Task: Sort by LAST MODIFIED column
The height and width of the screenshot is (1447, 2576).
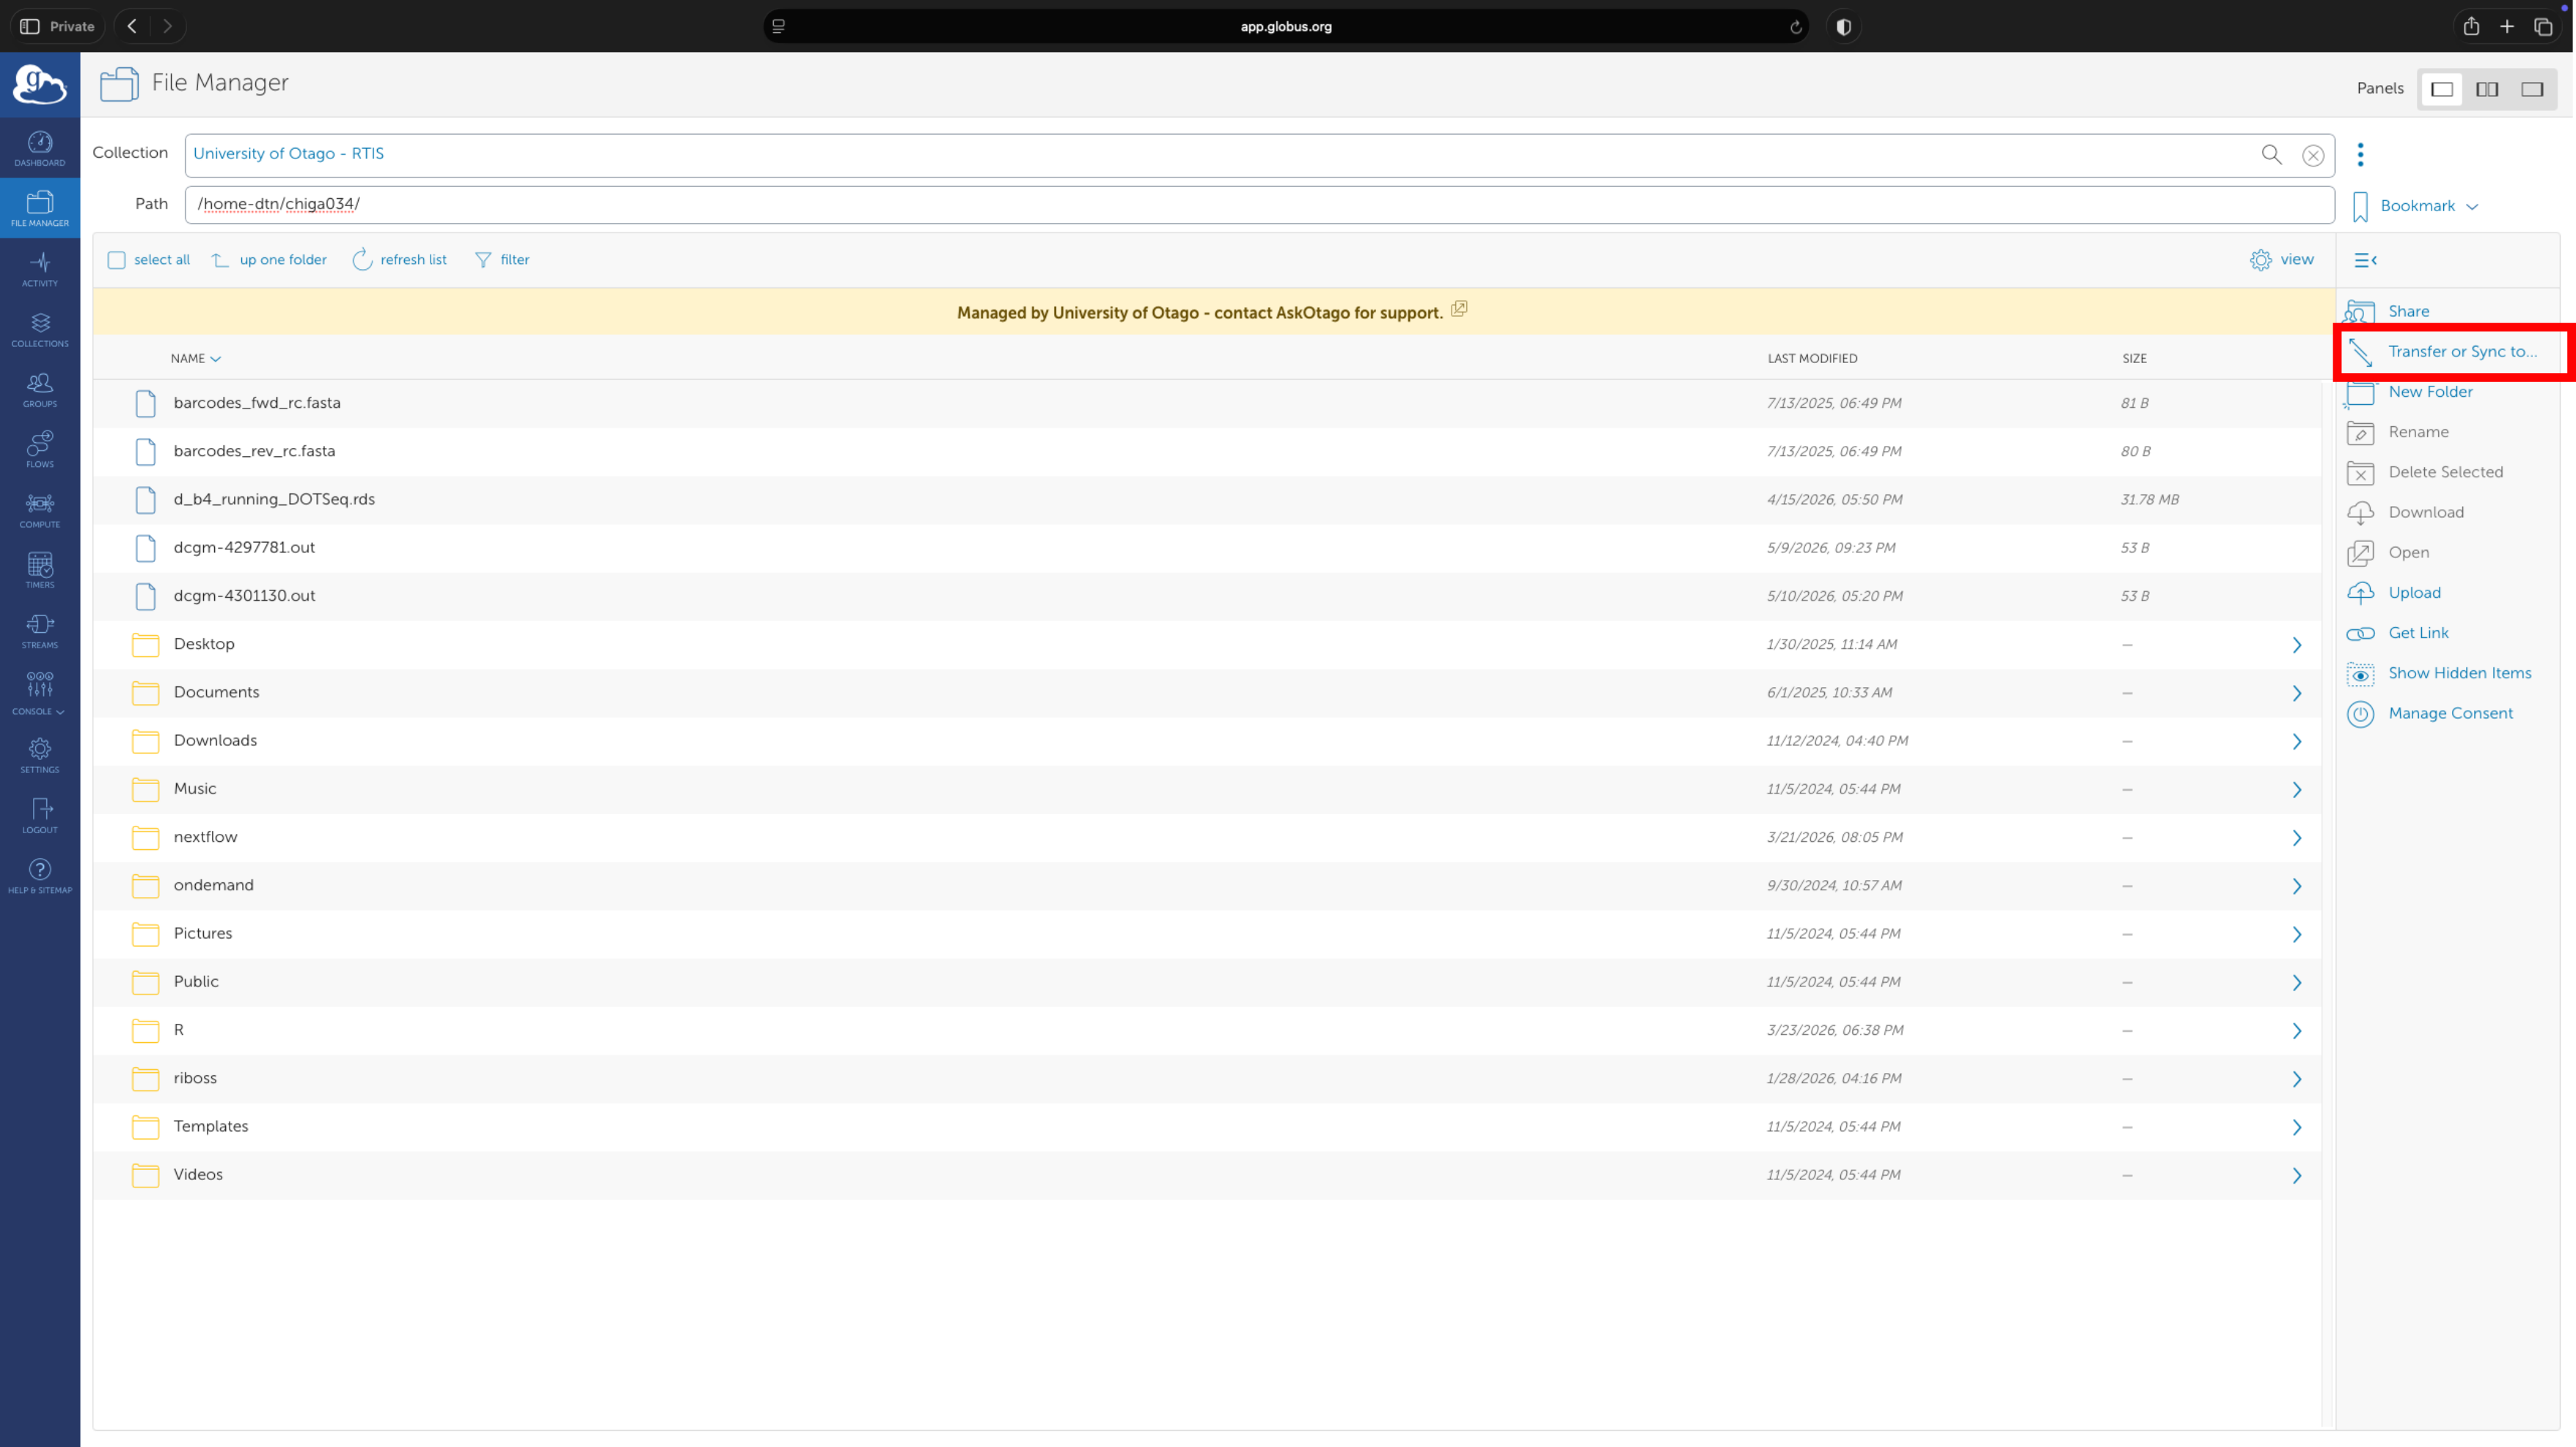Action: pos(1812,358)
